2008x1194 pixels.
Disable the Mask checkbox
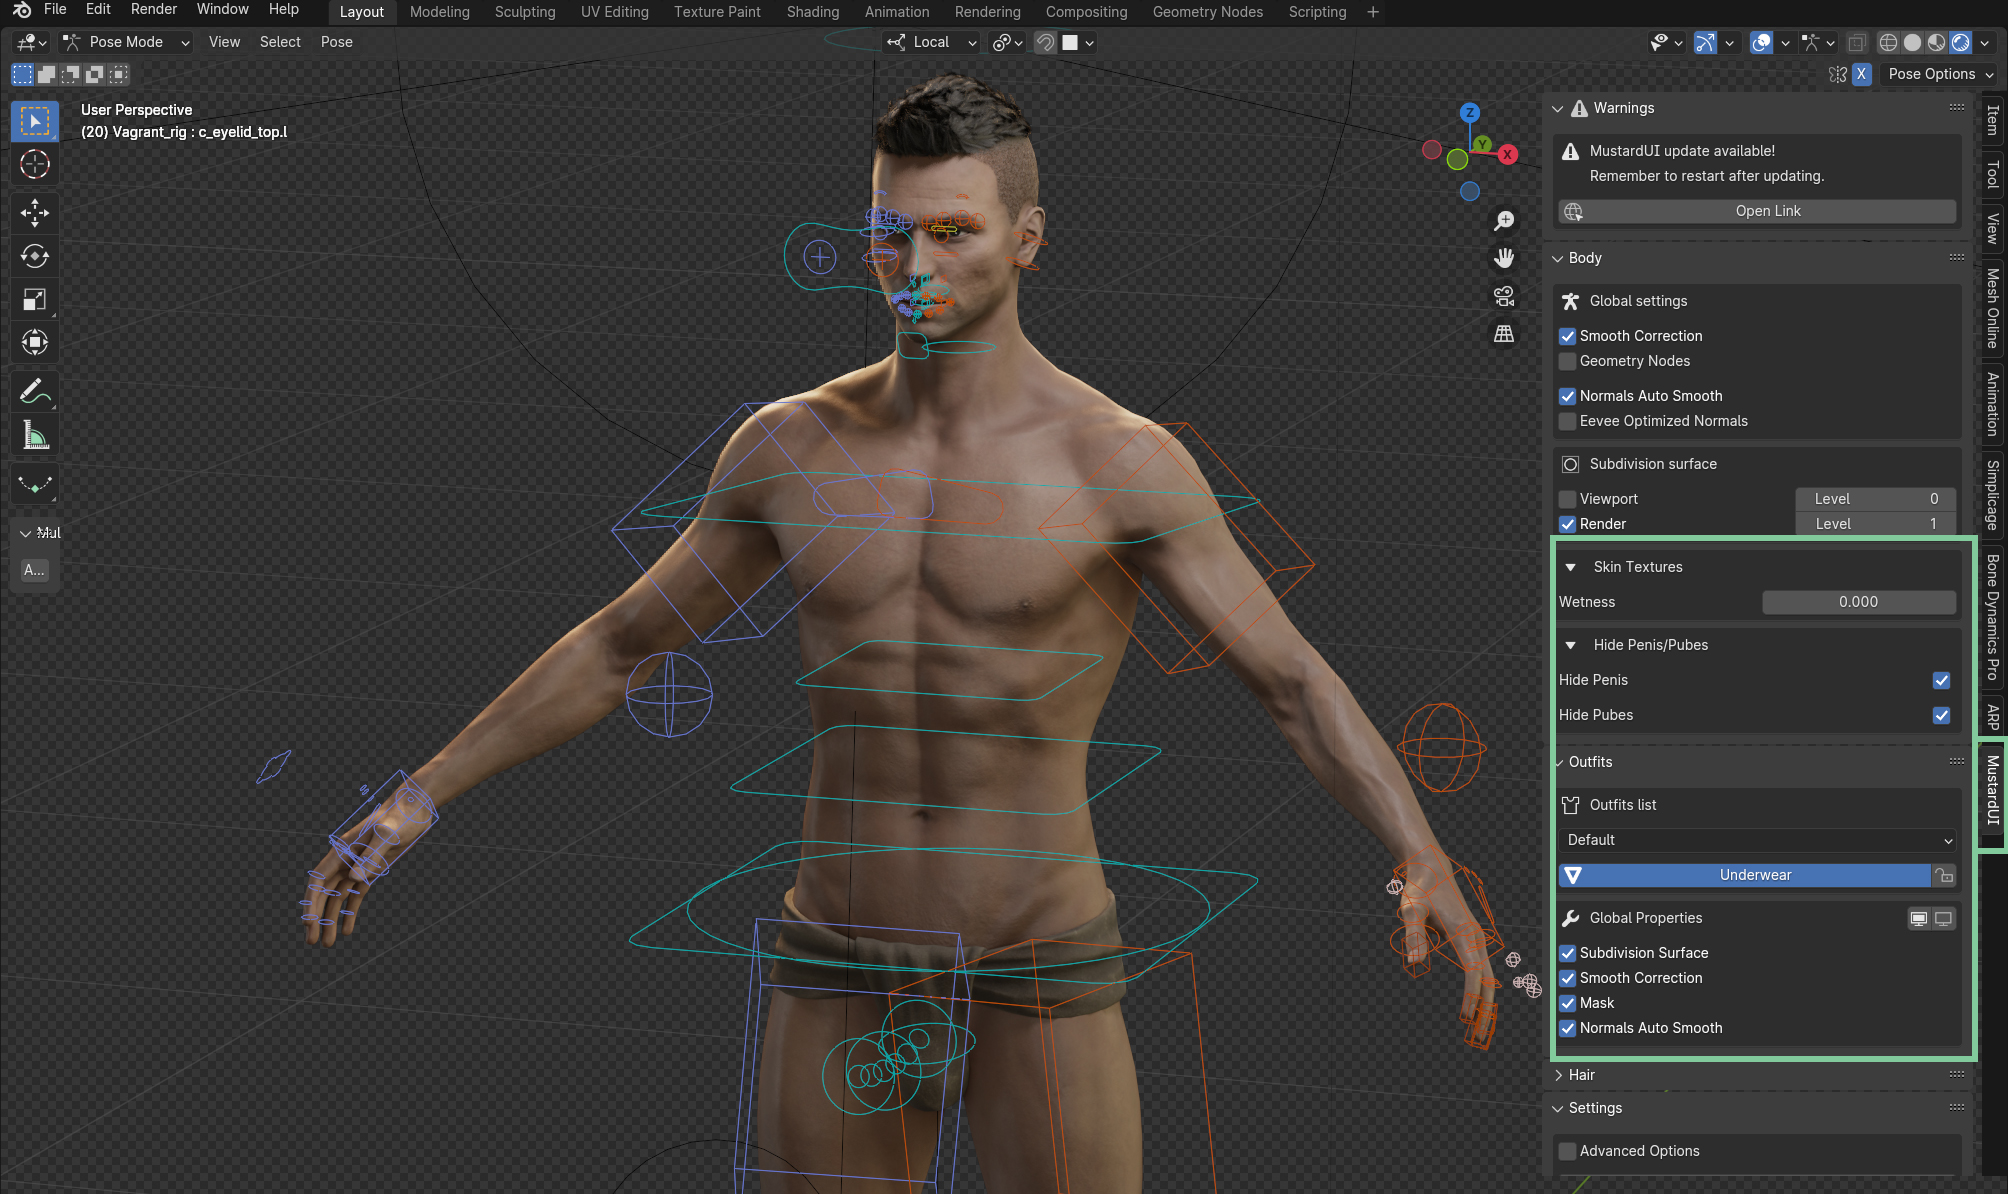click(1568, 1003)
